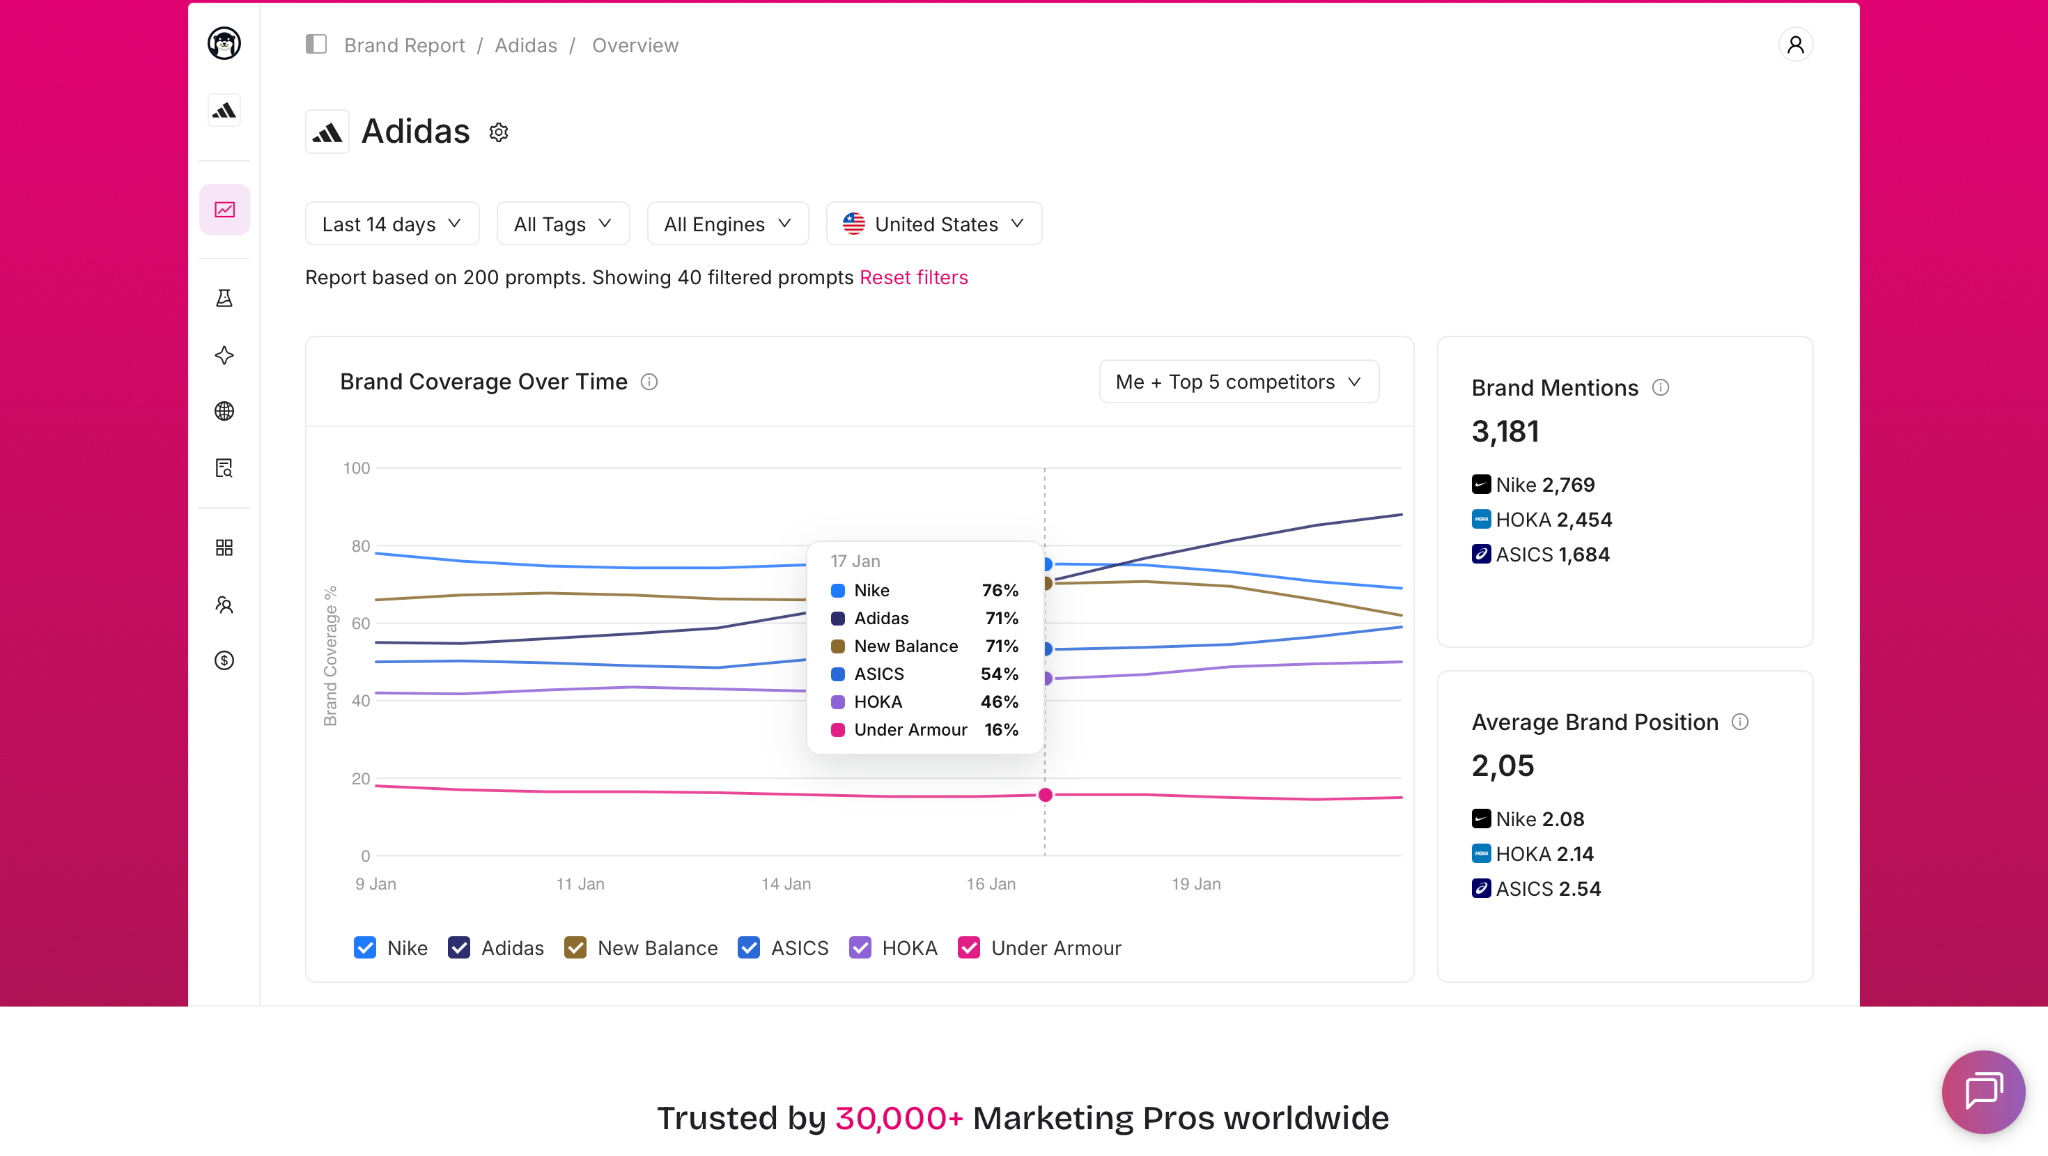
Task: Toggle the New Balance checkbox
Action: (575, 947)
